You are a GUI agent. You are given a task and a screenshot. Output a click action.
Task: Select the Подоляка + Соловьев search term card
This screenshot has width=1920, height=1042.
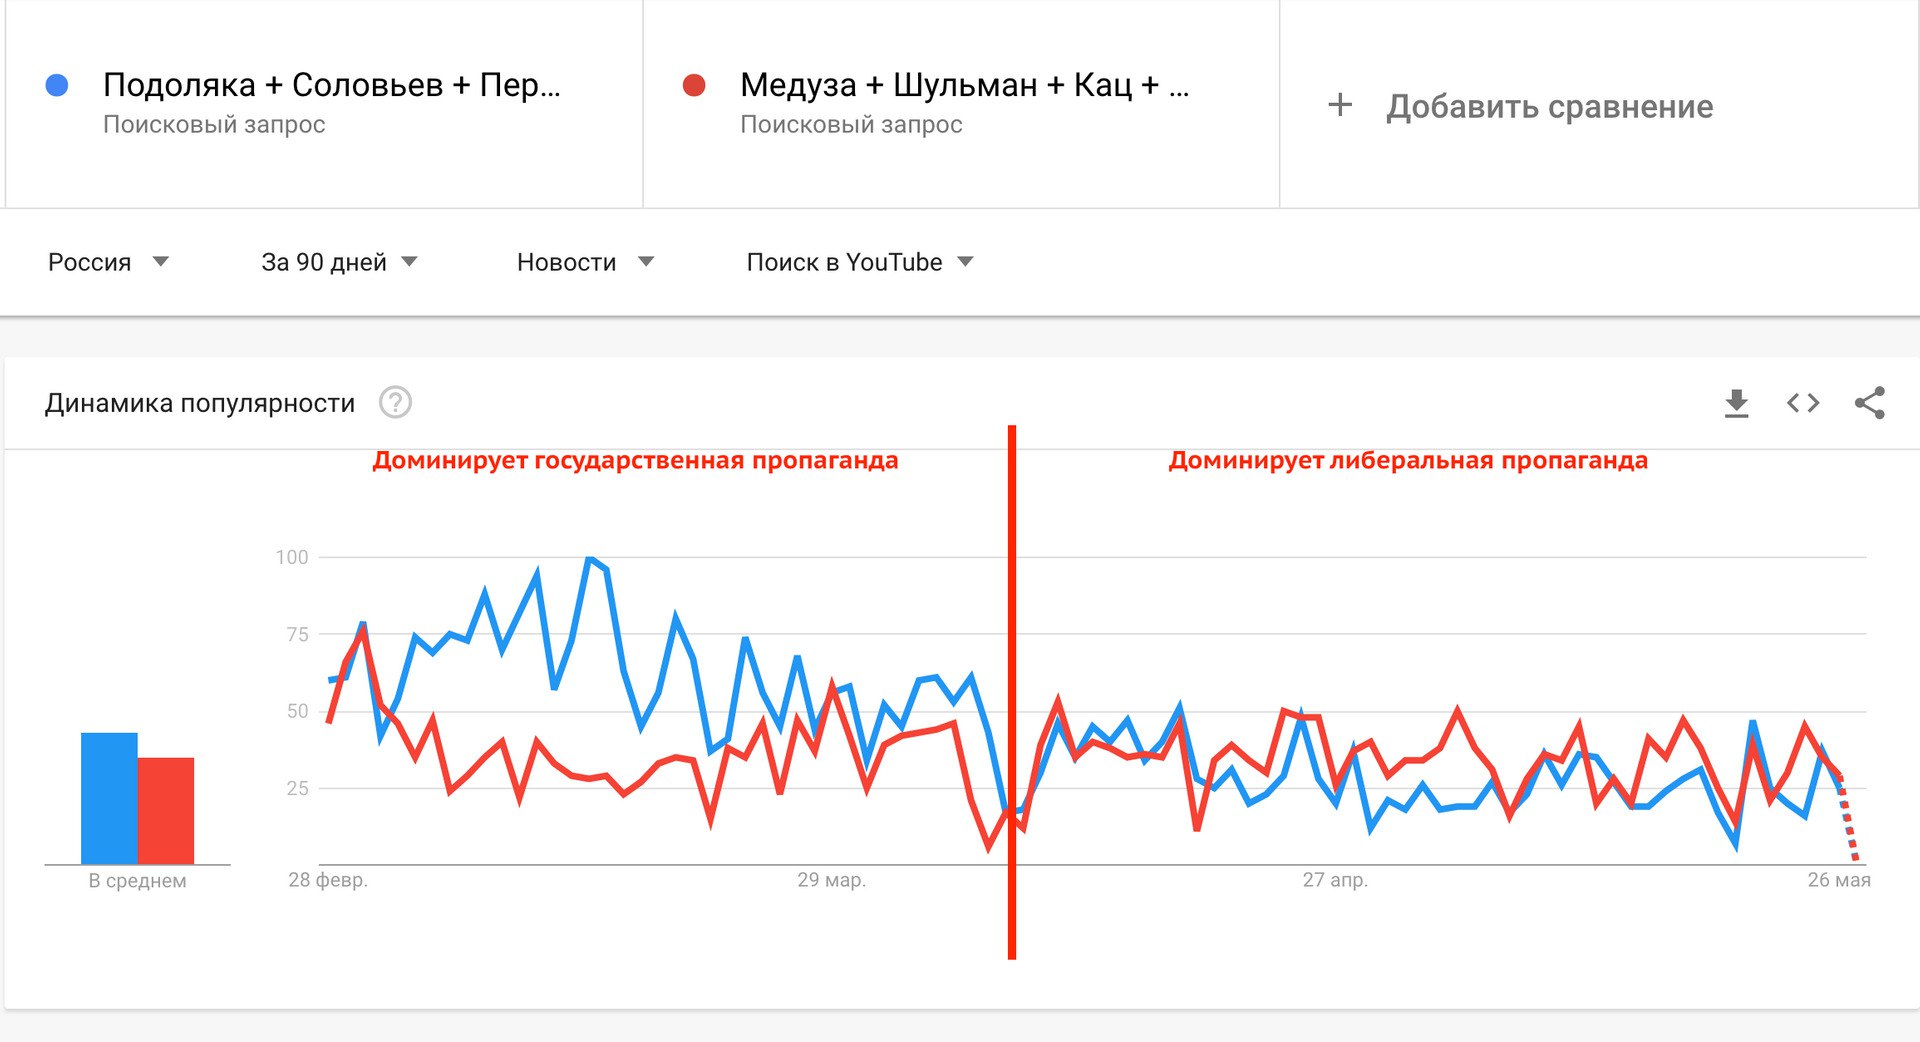[330, 100]
